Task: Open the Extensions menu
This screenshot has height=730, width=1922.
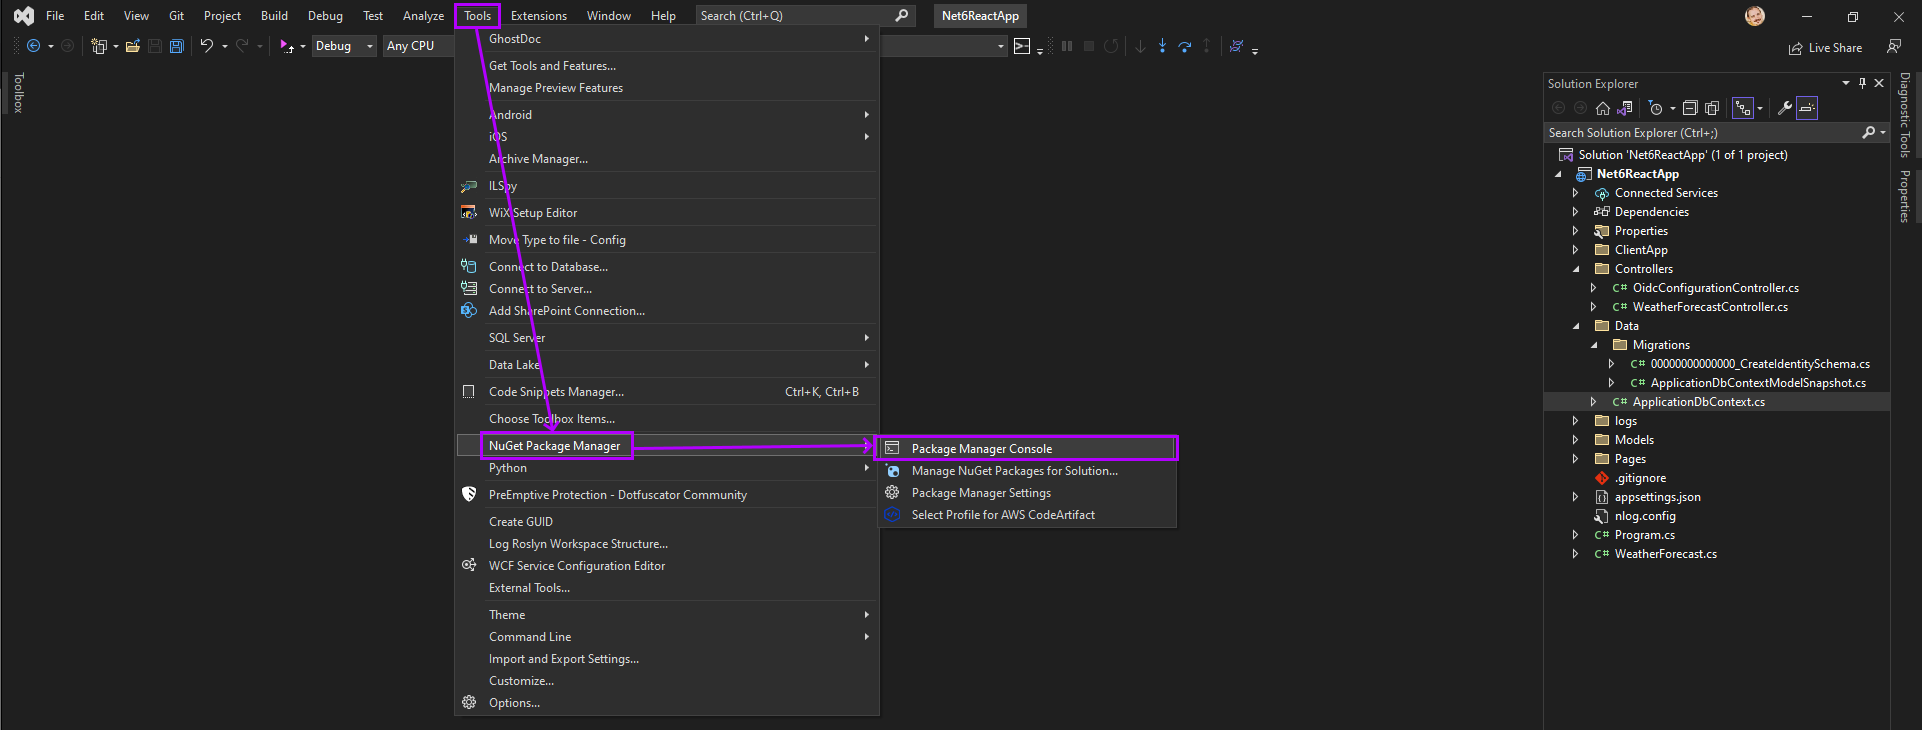Action: pos(538,16)
